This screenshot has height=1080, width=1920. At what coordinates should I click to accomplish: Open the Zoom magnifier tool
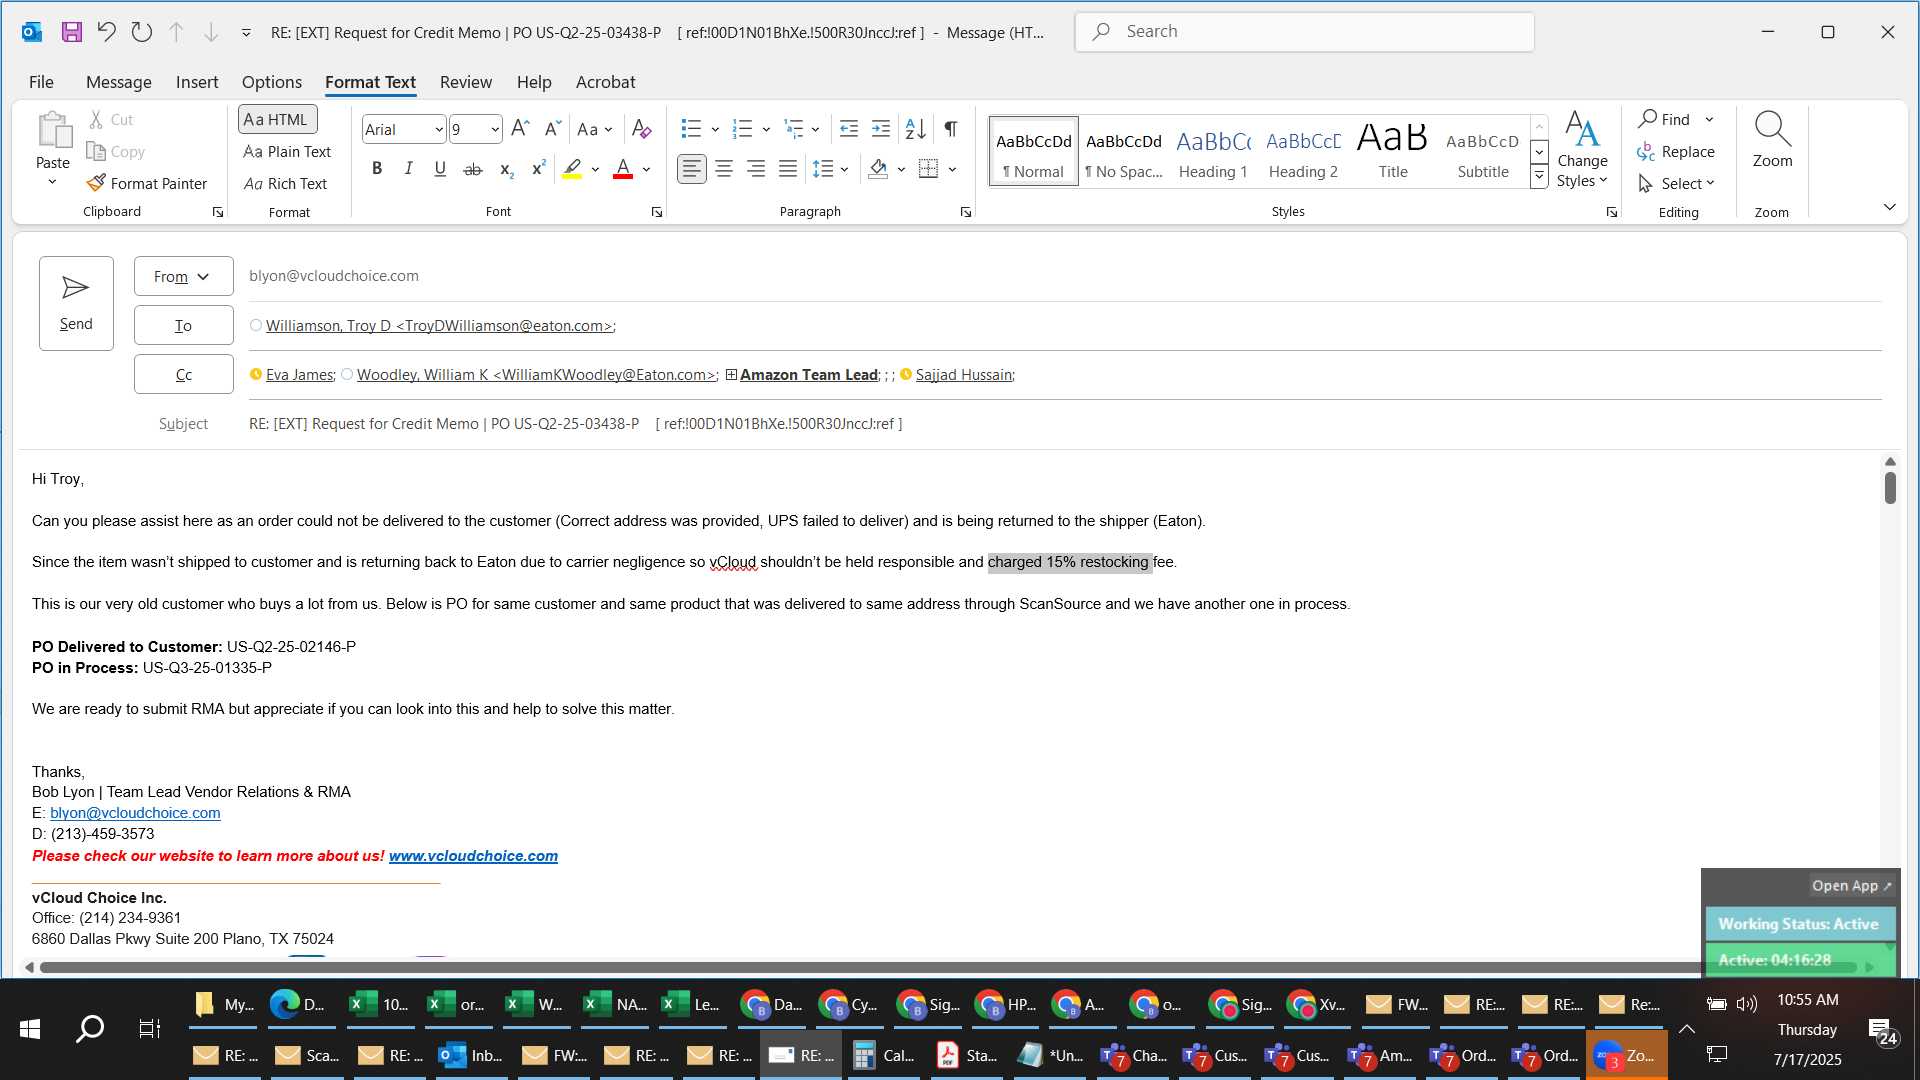click(1772, 139)
